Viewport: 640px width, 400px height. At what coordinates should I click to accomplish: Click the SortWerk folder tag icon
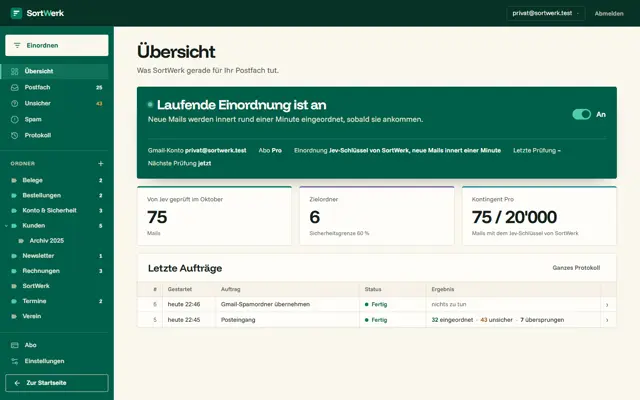click(x=14, y=286)
